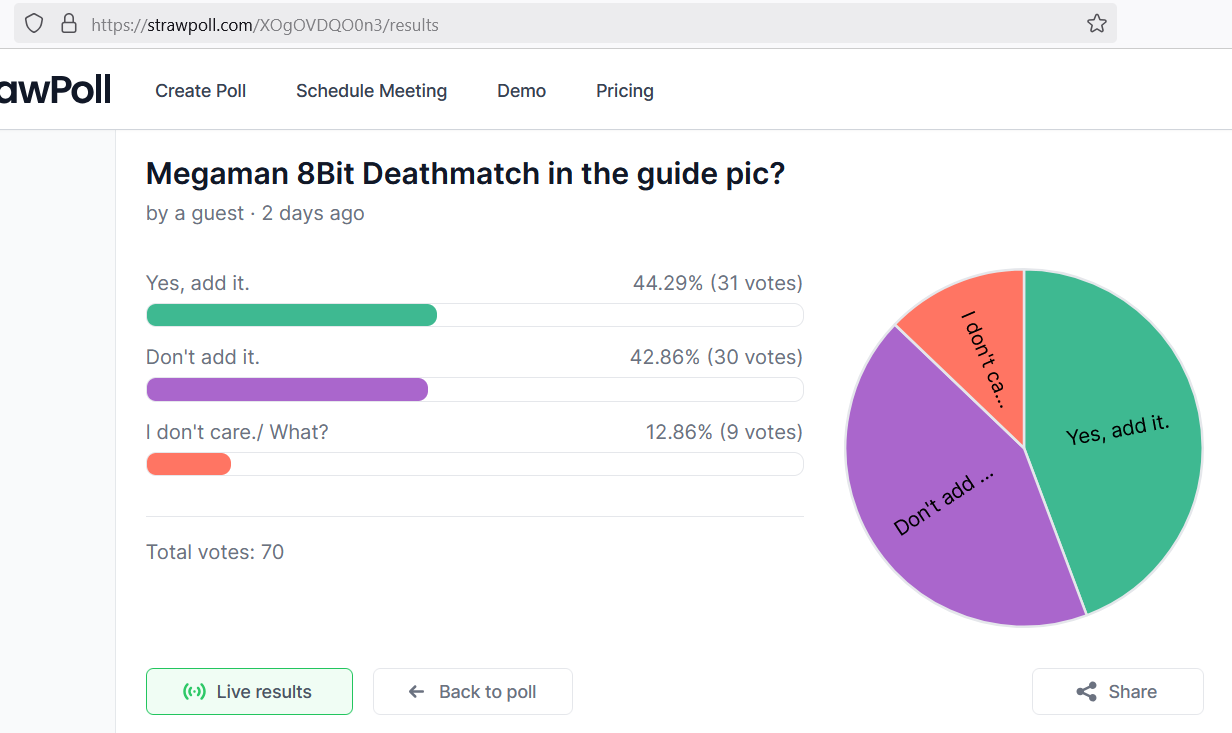Click the share icon
Viewport: 1232px width, 733px height.
[1086, 692]
